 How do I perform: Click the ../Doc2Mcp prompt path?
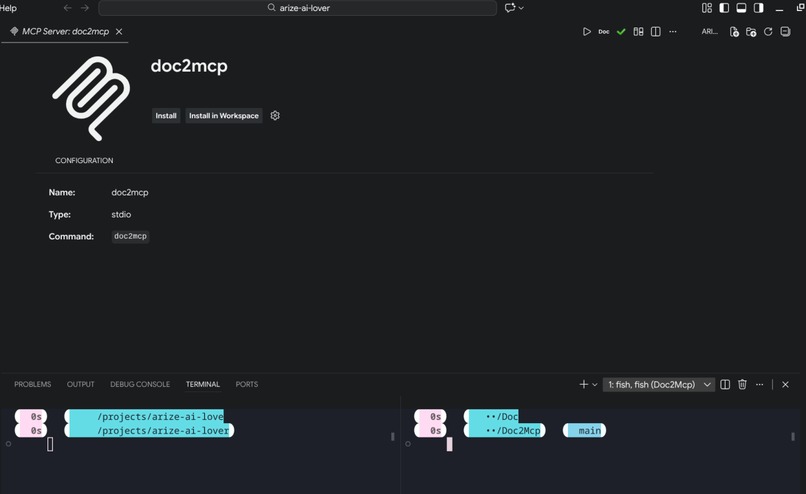[x=513, y=431]
